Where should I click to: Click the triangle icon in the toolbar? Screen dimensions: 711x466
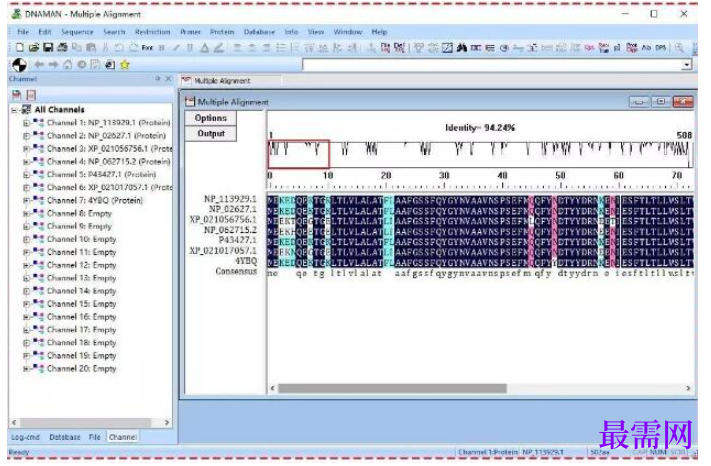coord(205,48)
